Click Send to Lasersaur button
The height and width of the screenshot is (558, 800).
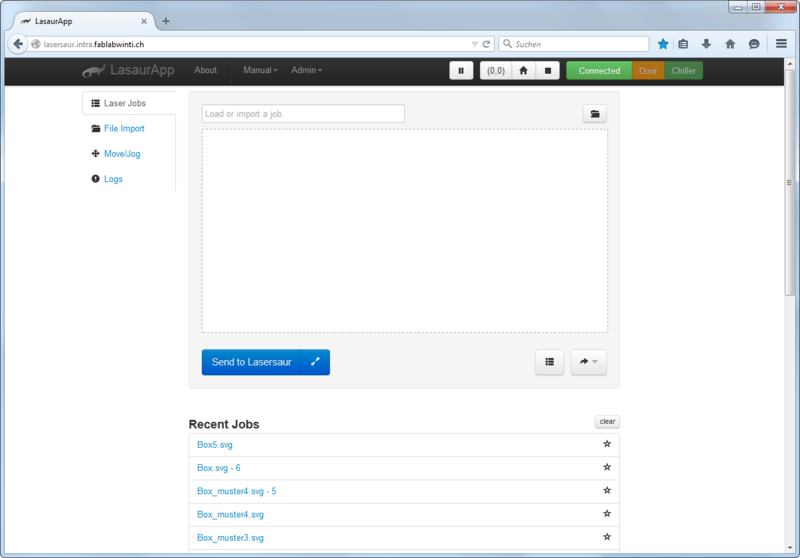pos(252,362)
